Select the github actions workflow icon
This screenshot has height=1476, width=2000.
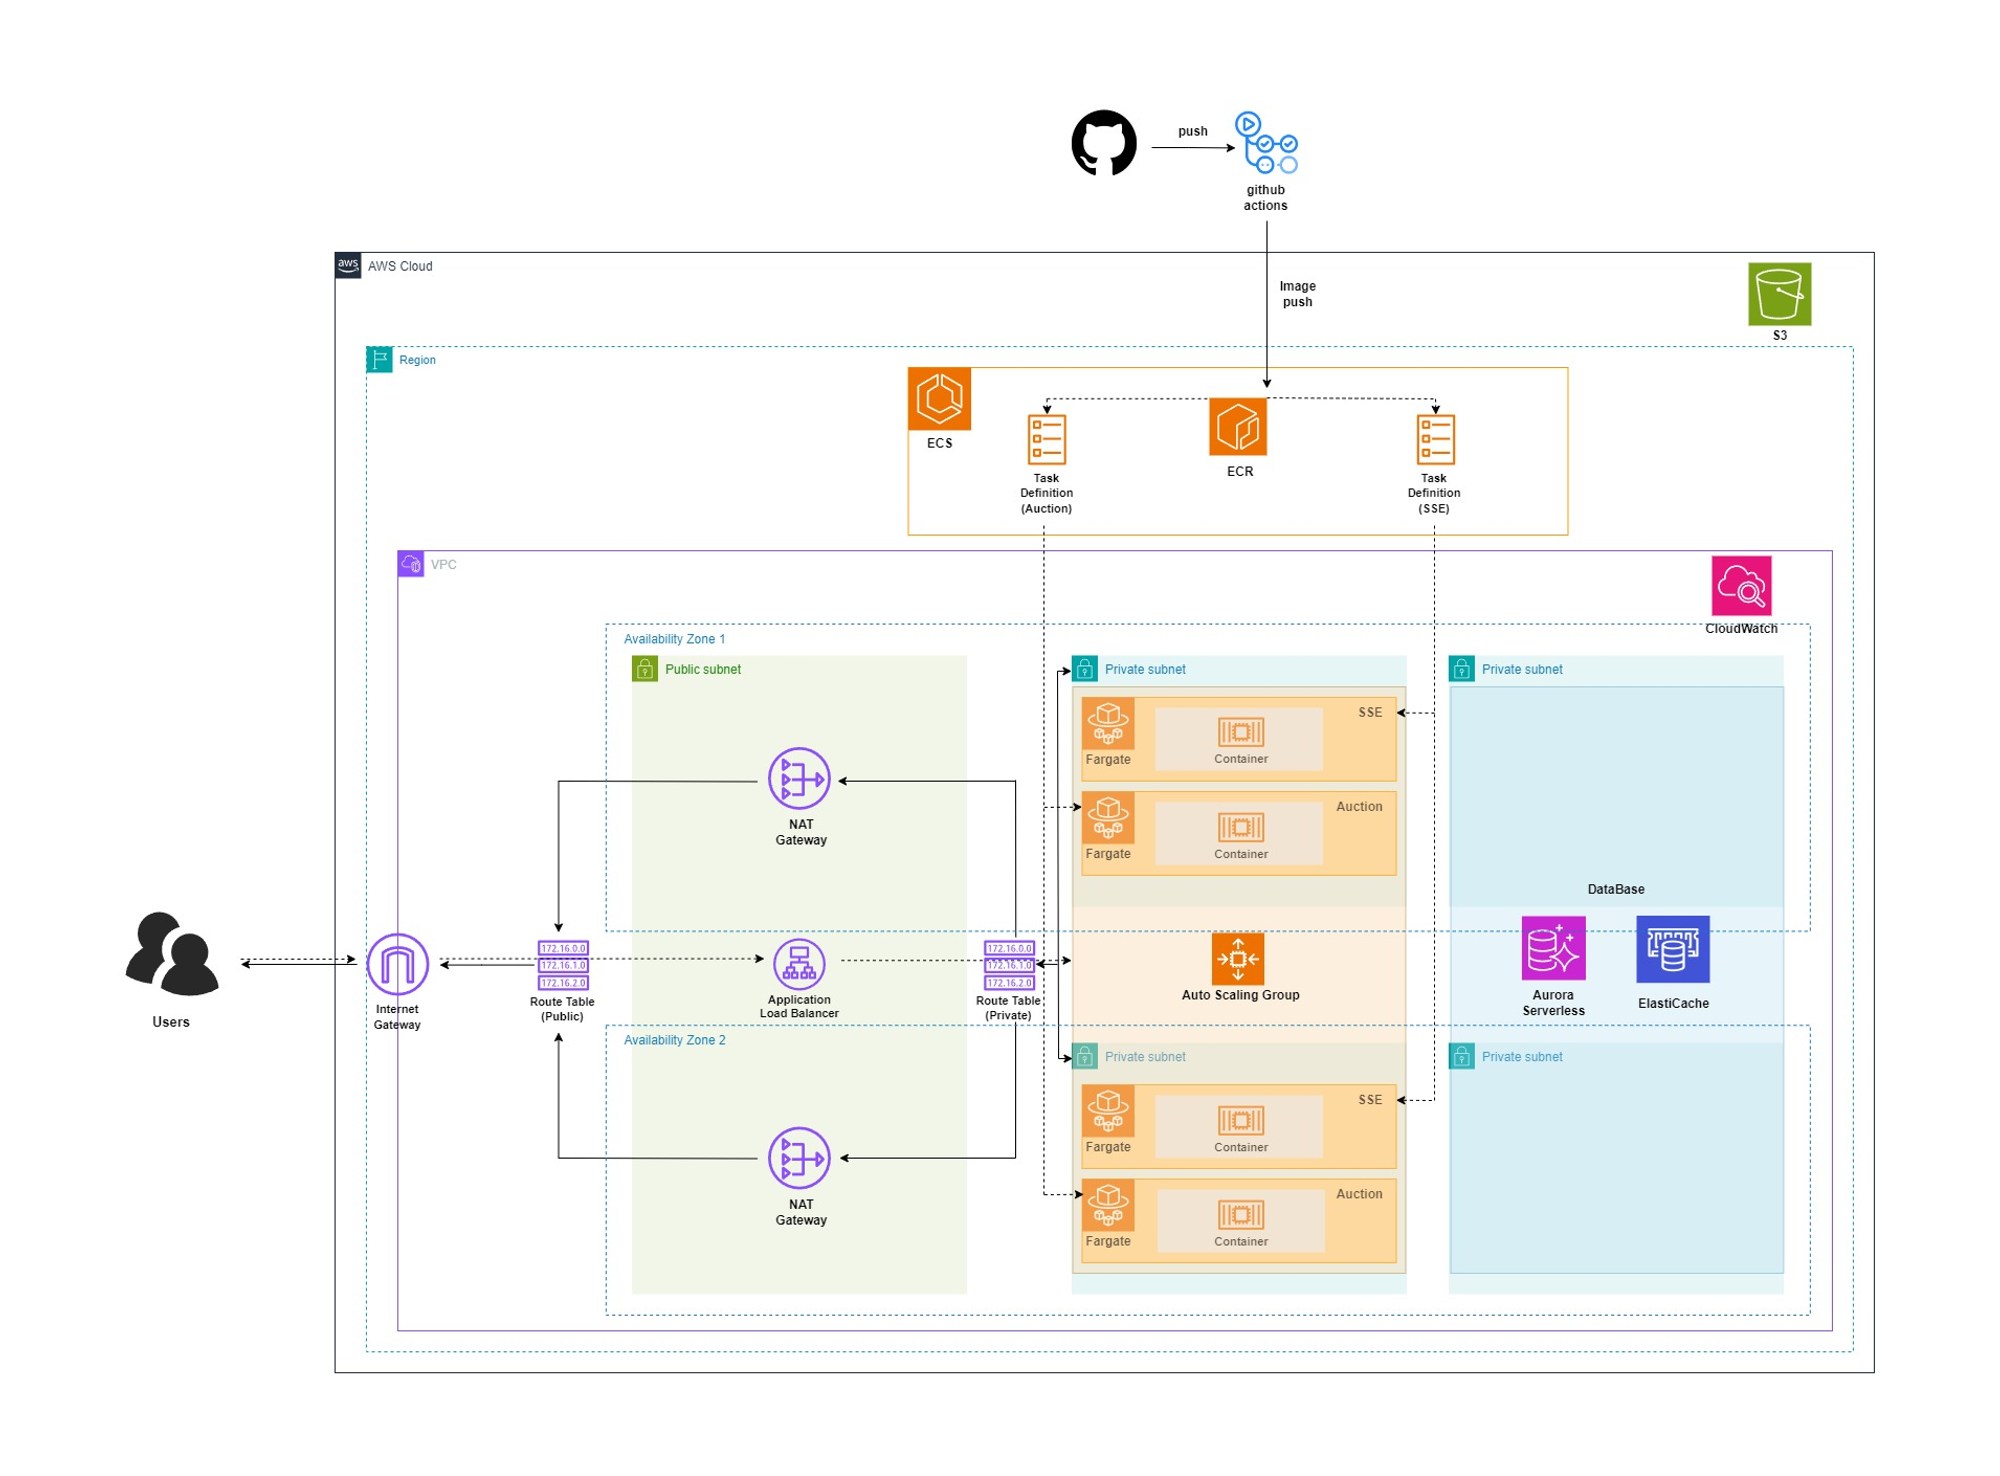[x=1266, y=142]
